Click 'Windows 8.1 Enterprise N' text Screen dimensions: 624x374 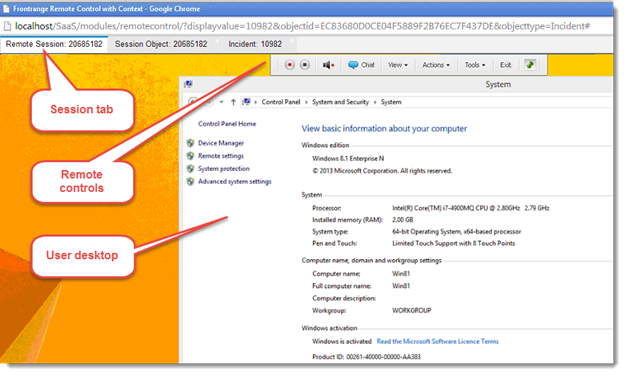tap(348, 158)
